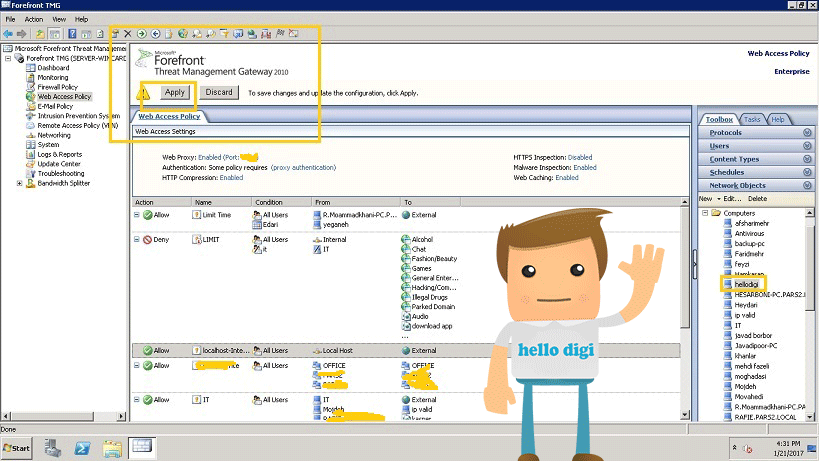
Task: Open the New dropdown in Toolbox
Action: click(709, 199)
